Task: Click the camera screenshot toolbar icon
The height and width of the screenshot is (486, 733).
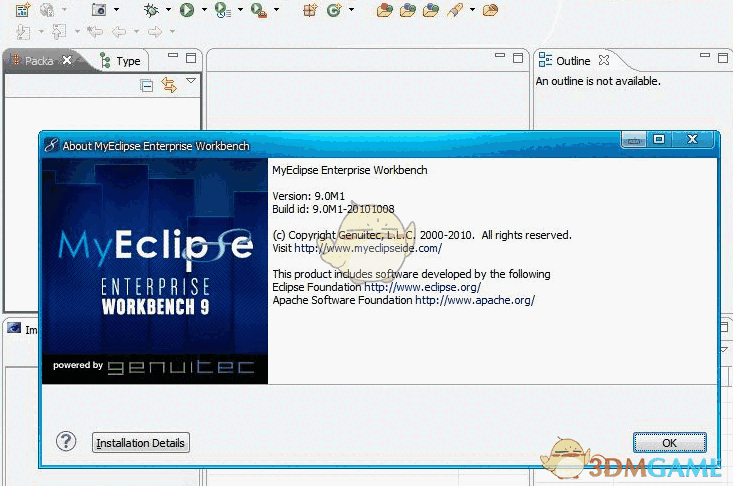Action: [99, 10]
